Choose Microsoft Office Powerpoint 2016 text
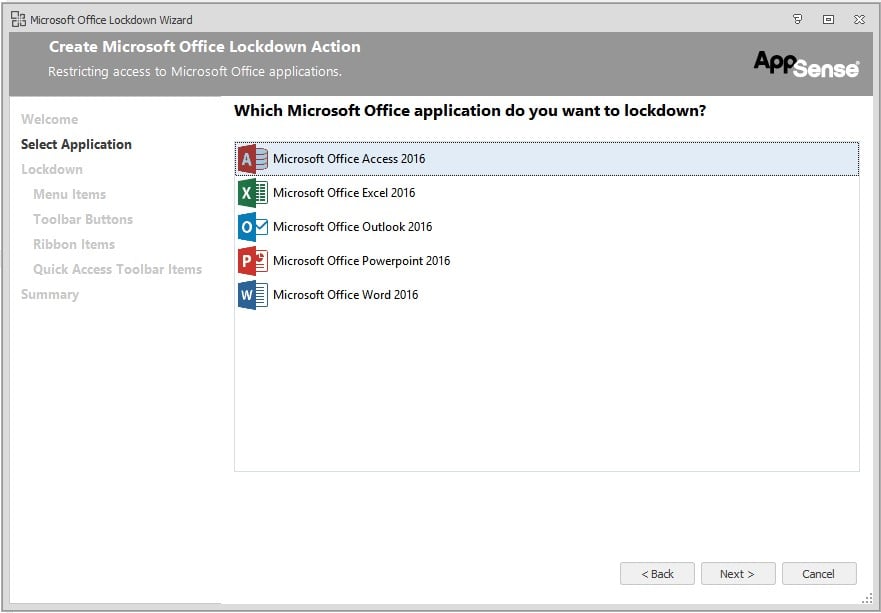881x613 pixels. [x=361, y=261]
